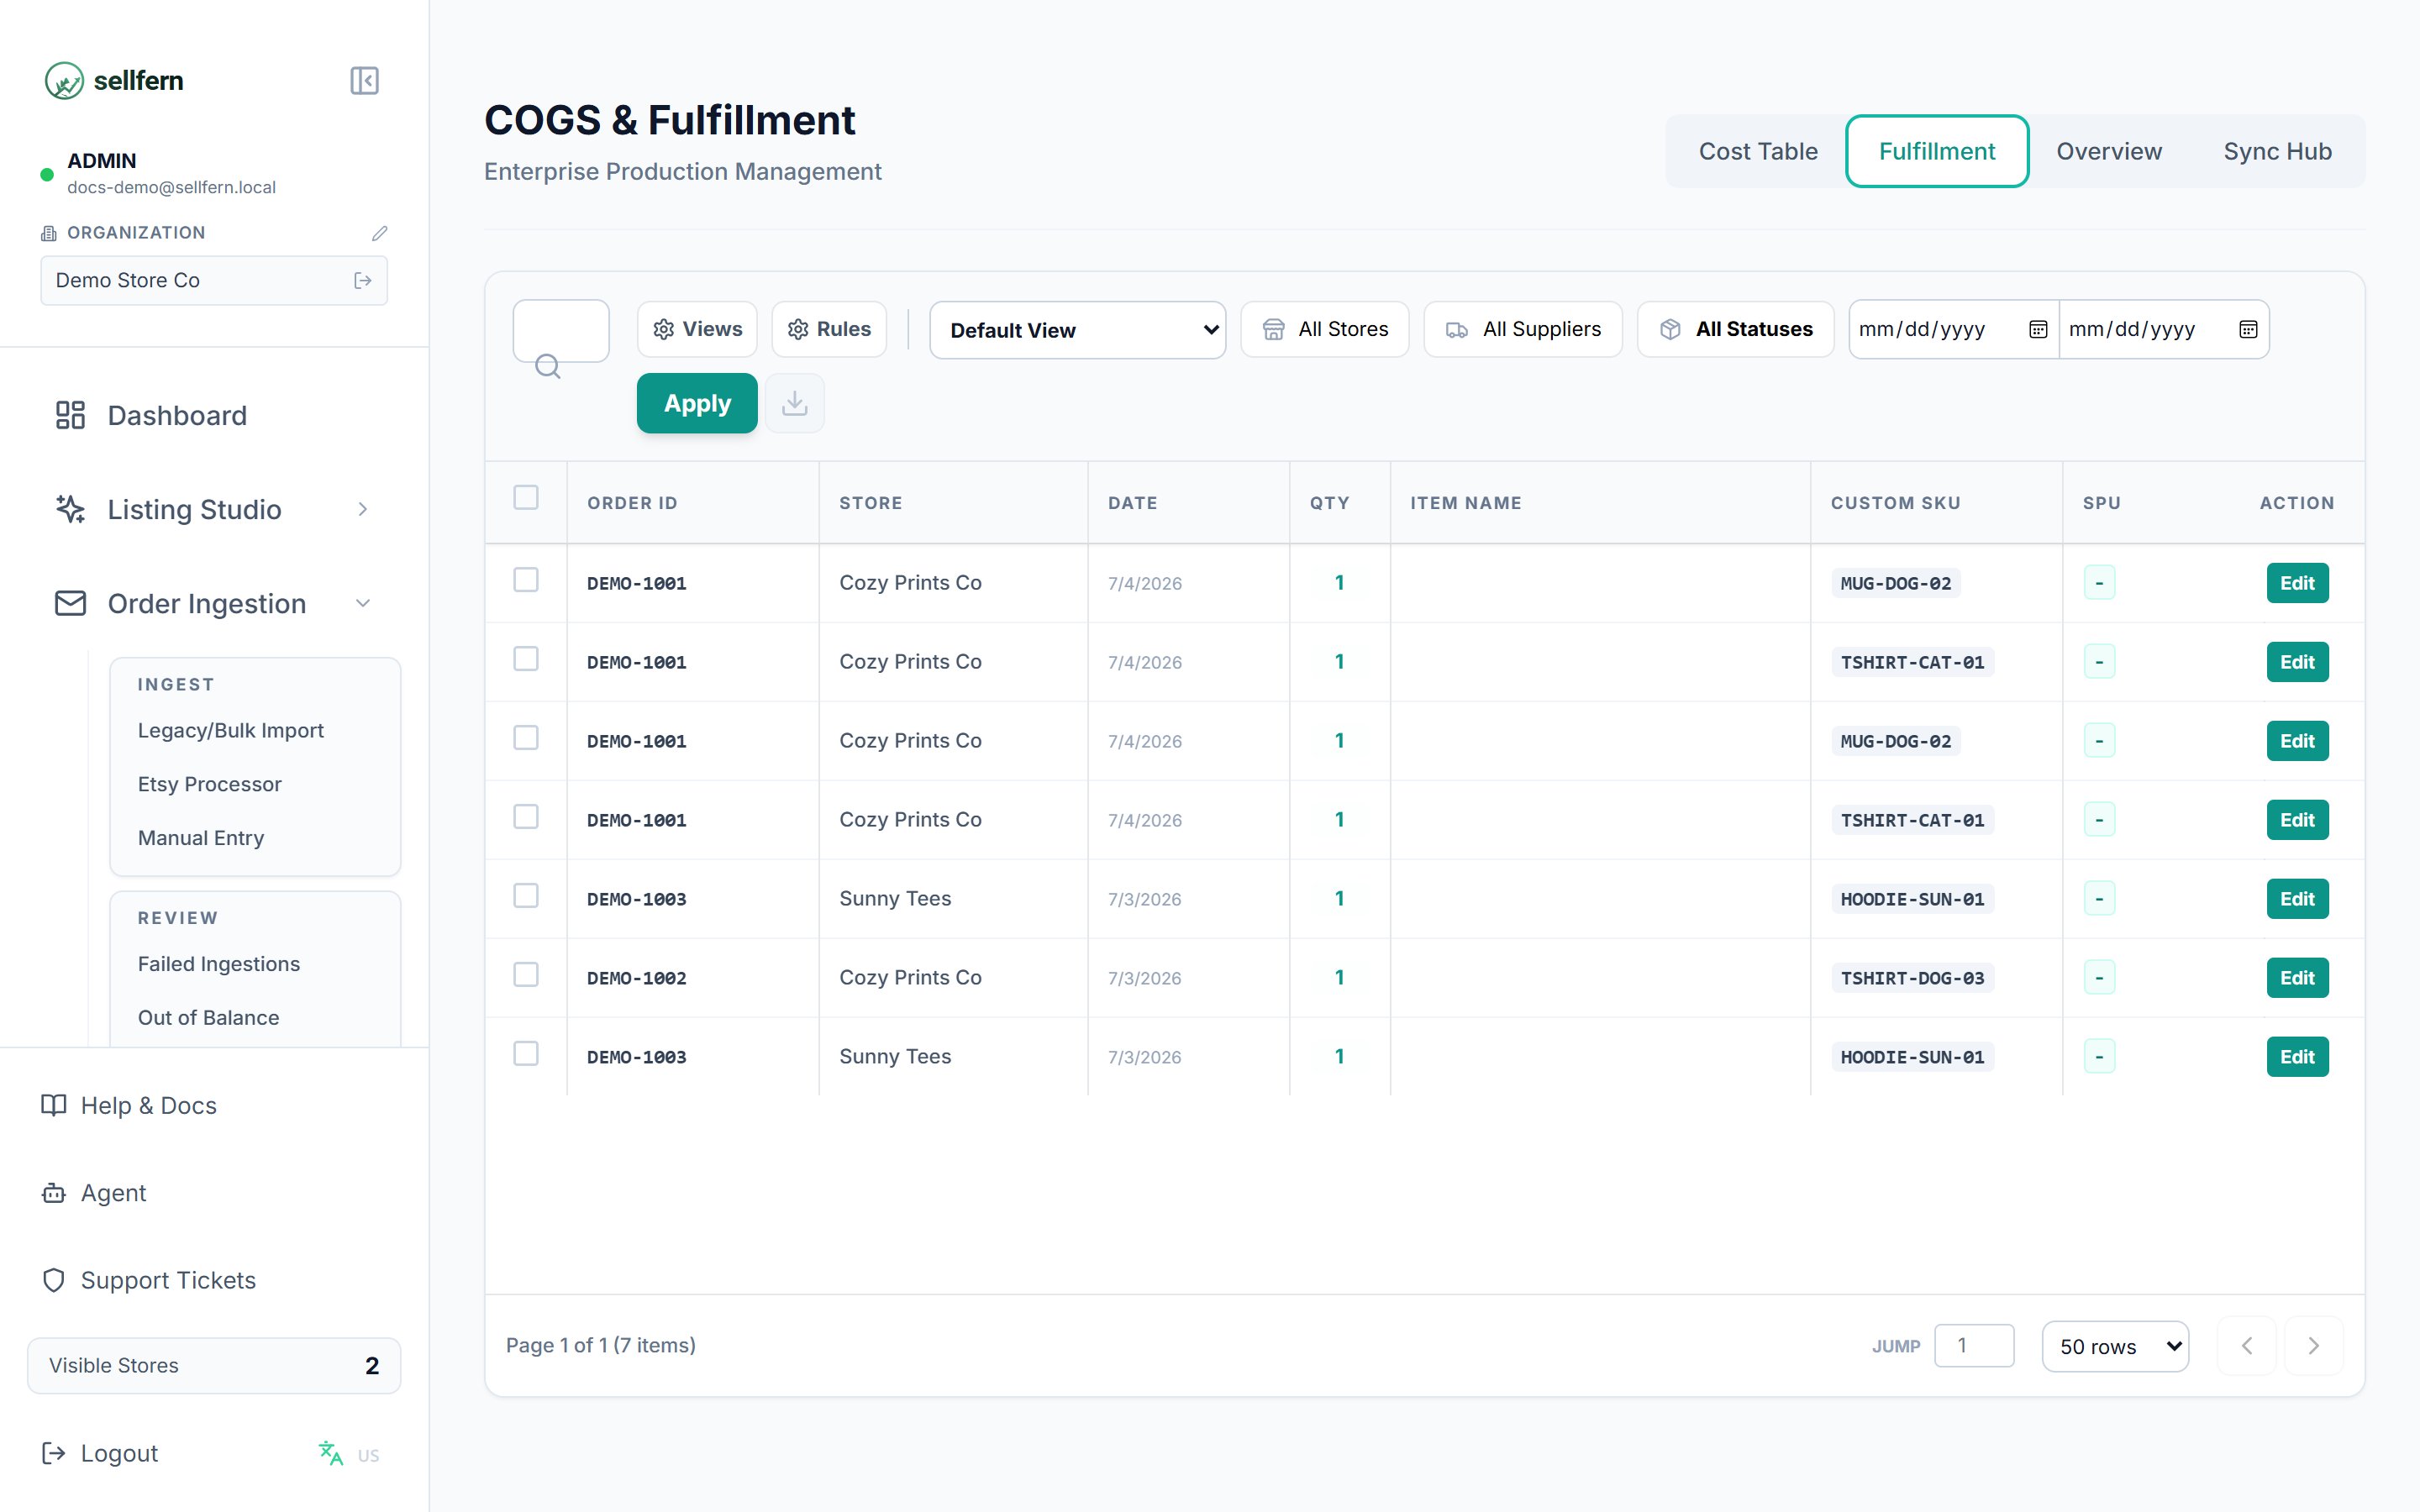The image size is (2420, 1512).
Task: Click SPU dash badge for MUG-DOG-02 first row
Action: pyautogui.click(x=2099, y=583)
